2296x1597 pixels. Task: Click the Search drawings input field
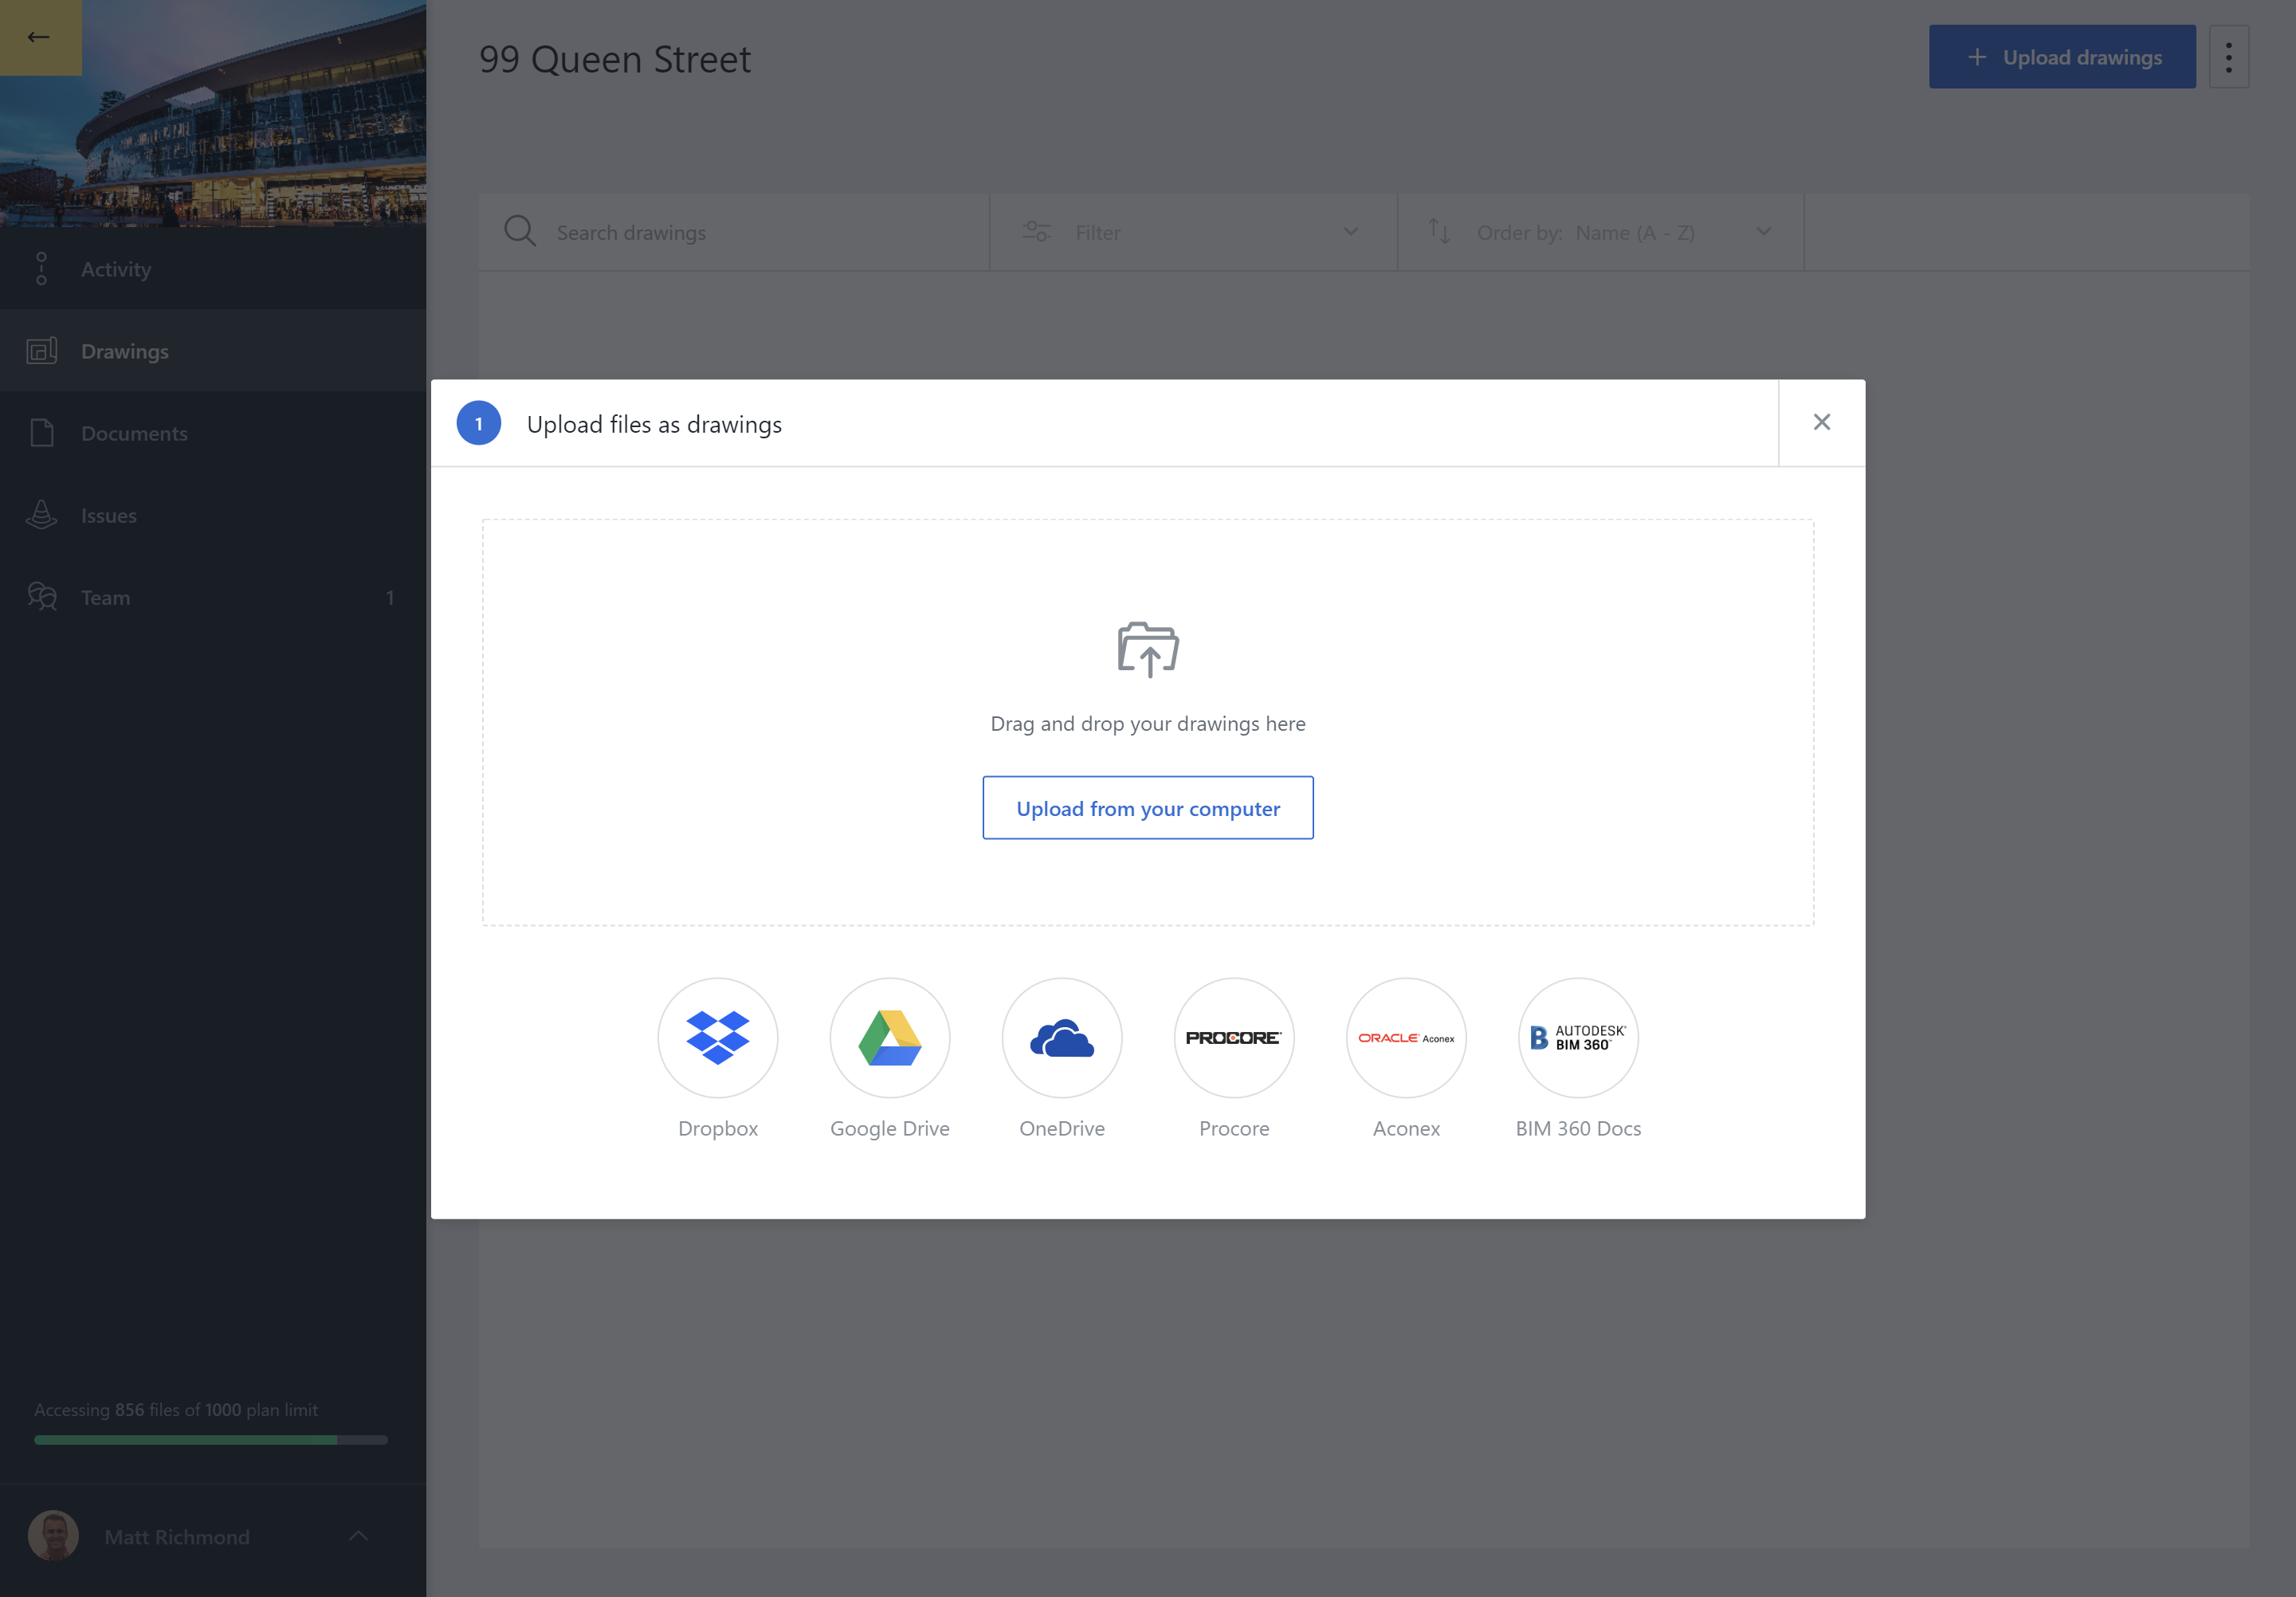(732, 232)
